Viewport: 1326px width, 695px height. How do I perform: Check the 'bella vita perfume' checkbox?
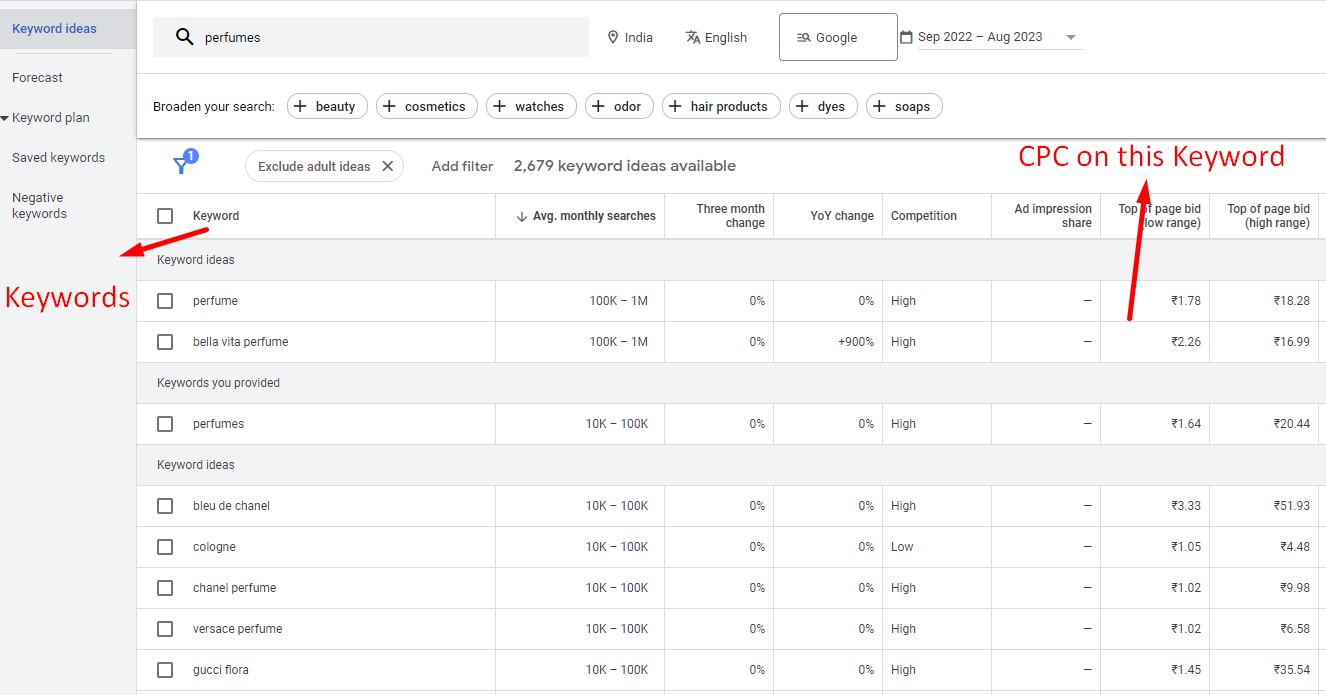pyautogui.click(x=165, y=342)
